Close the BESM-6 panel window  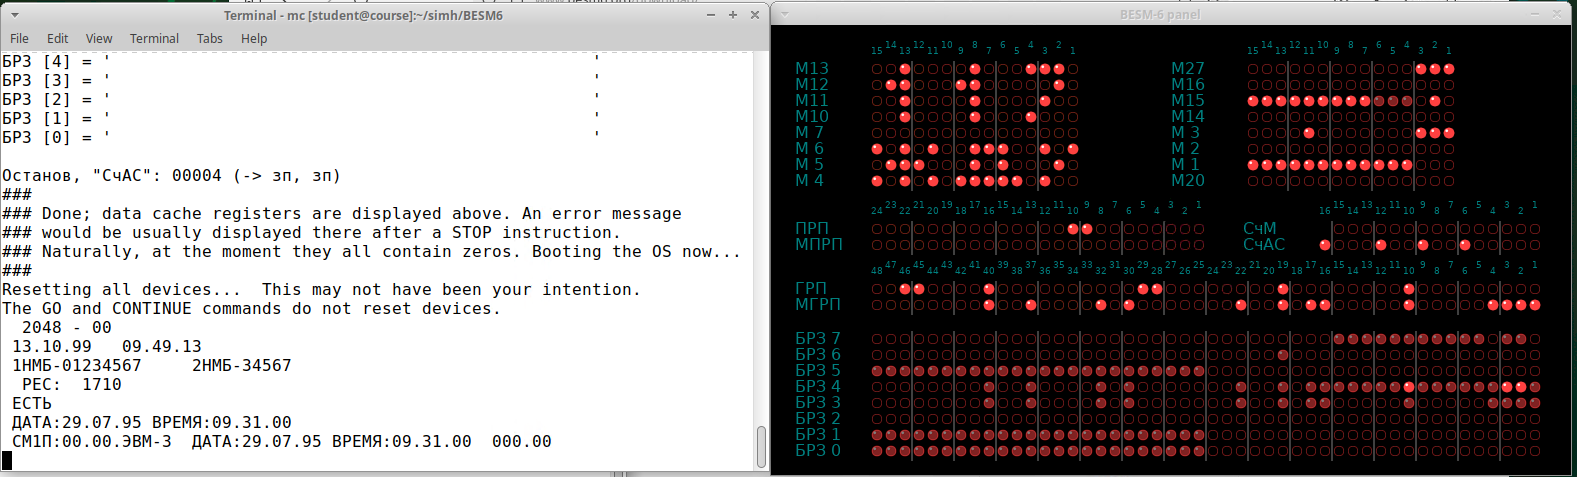[x=1557, y=15]
